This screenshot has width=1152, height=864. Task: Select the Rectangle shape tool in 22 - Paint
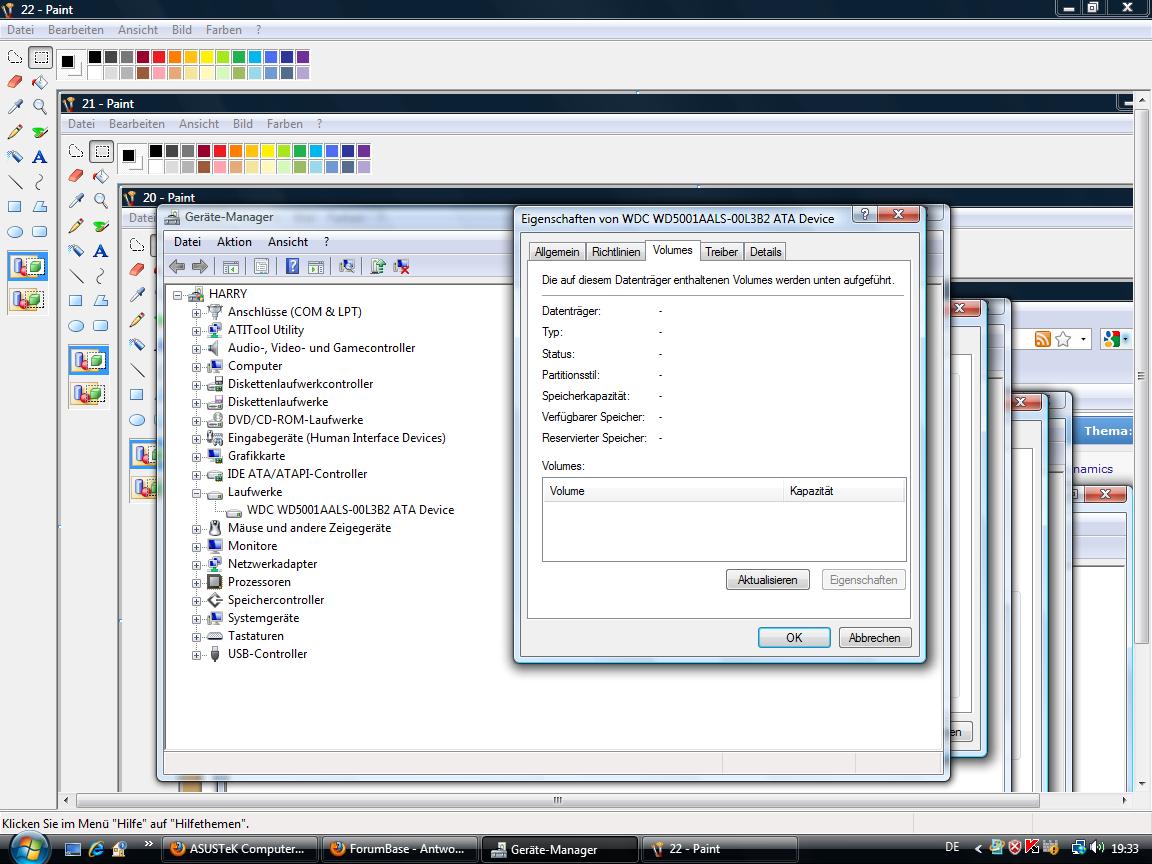pos(15,207)
